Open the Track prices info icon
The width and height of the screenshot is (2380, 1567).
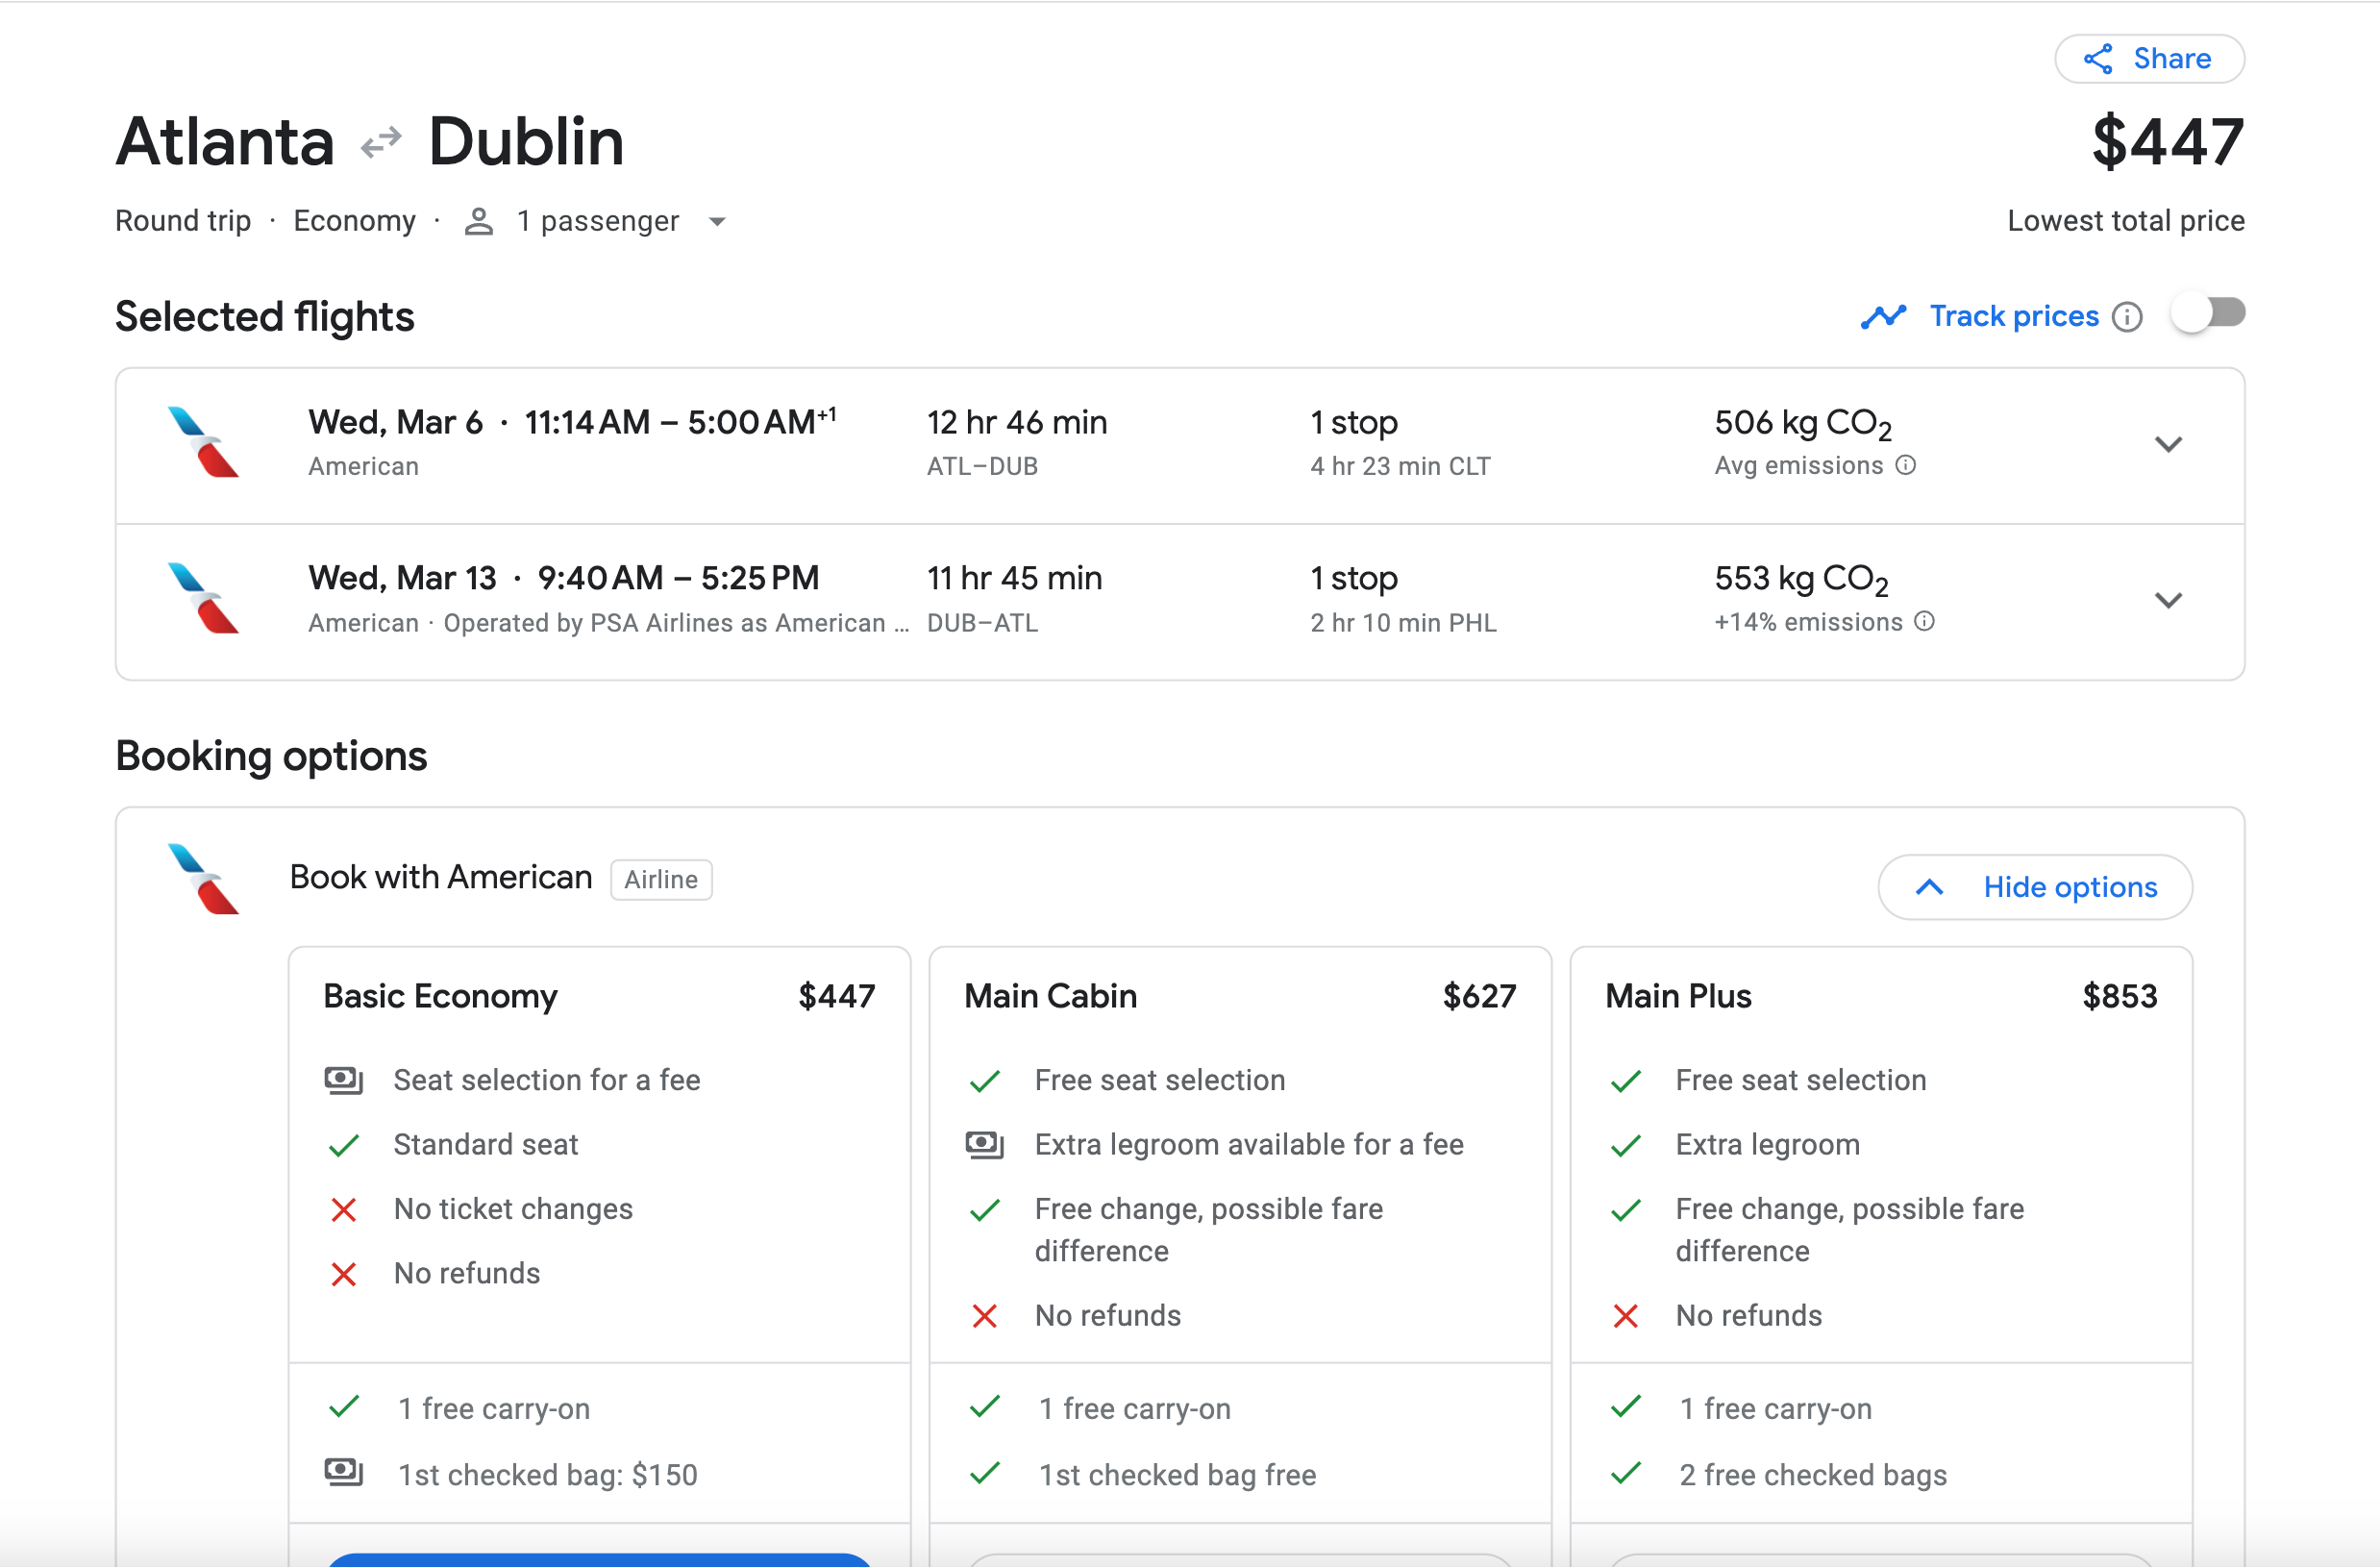pyautogui.click(x=2127, y=317)
